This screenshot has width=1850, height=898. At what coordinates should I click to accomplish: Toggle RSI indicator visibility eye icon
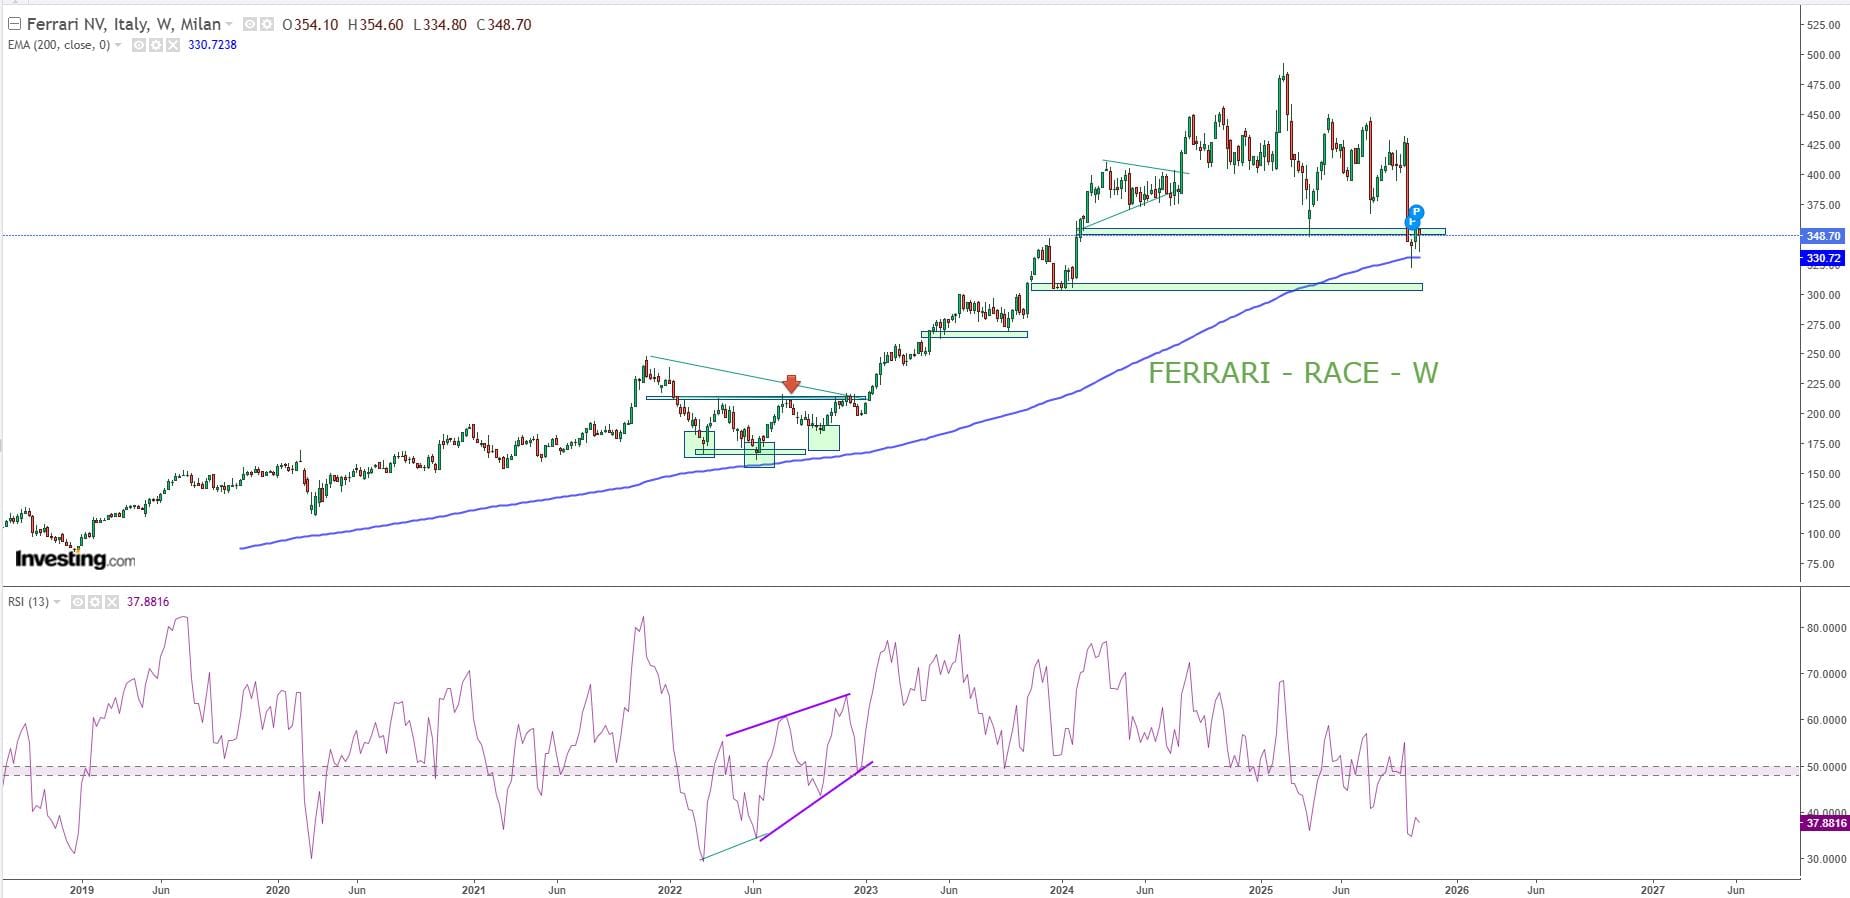click(x=77, y=602)
